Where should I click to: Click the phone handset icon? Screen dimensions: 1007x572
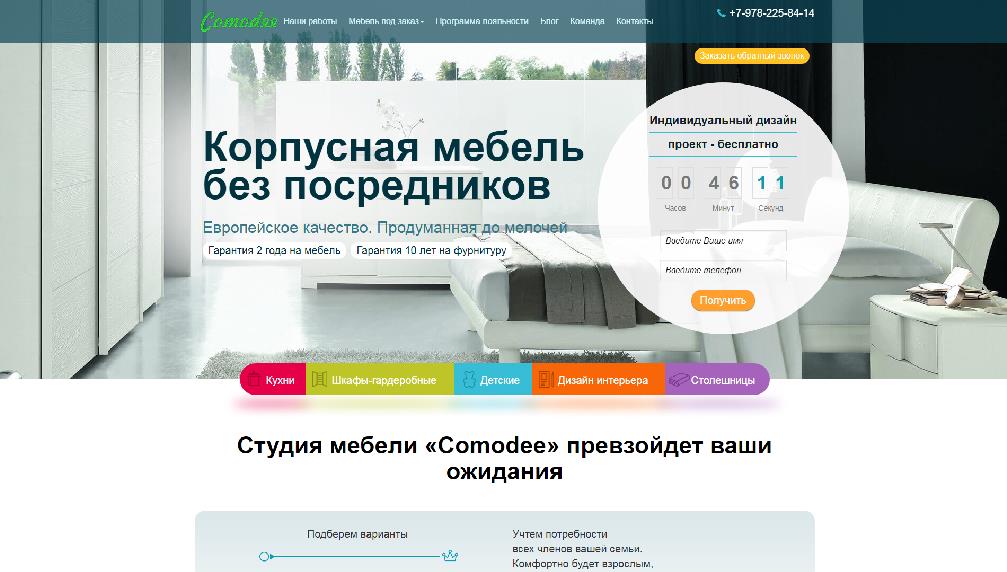[x=721, y=13]
